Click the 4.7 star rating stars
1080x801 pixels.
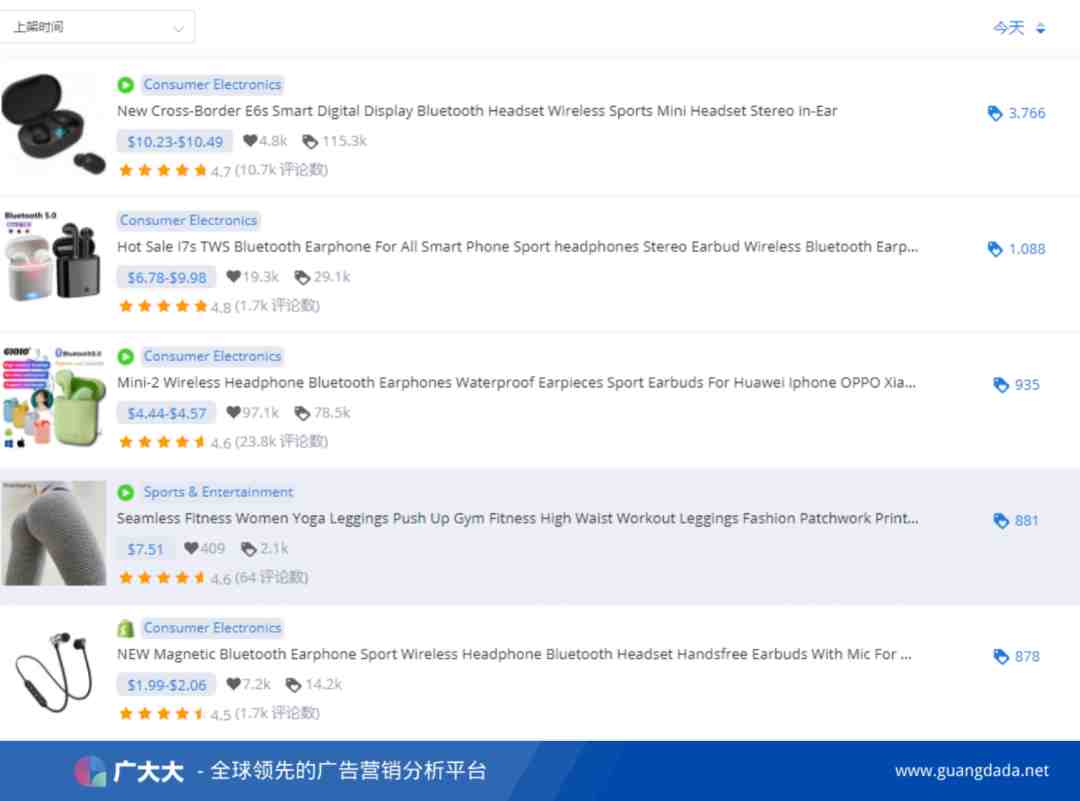tap(163, 170)
